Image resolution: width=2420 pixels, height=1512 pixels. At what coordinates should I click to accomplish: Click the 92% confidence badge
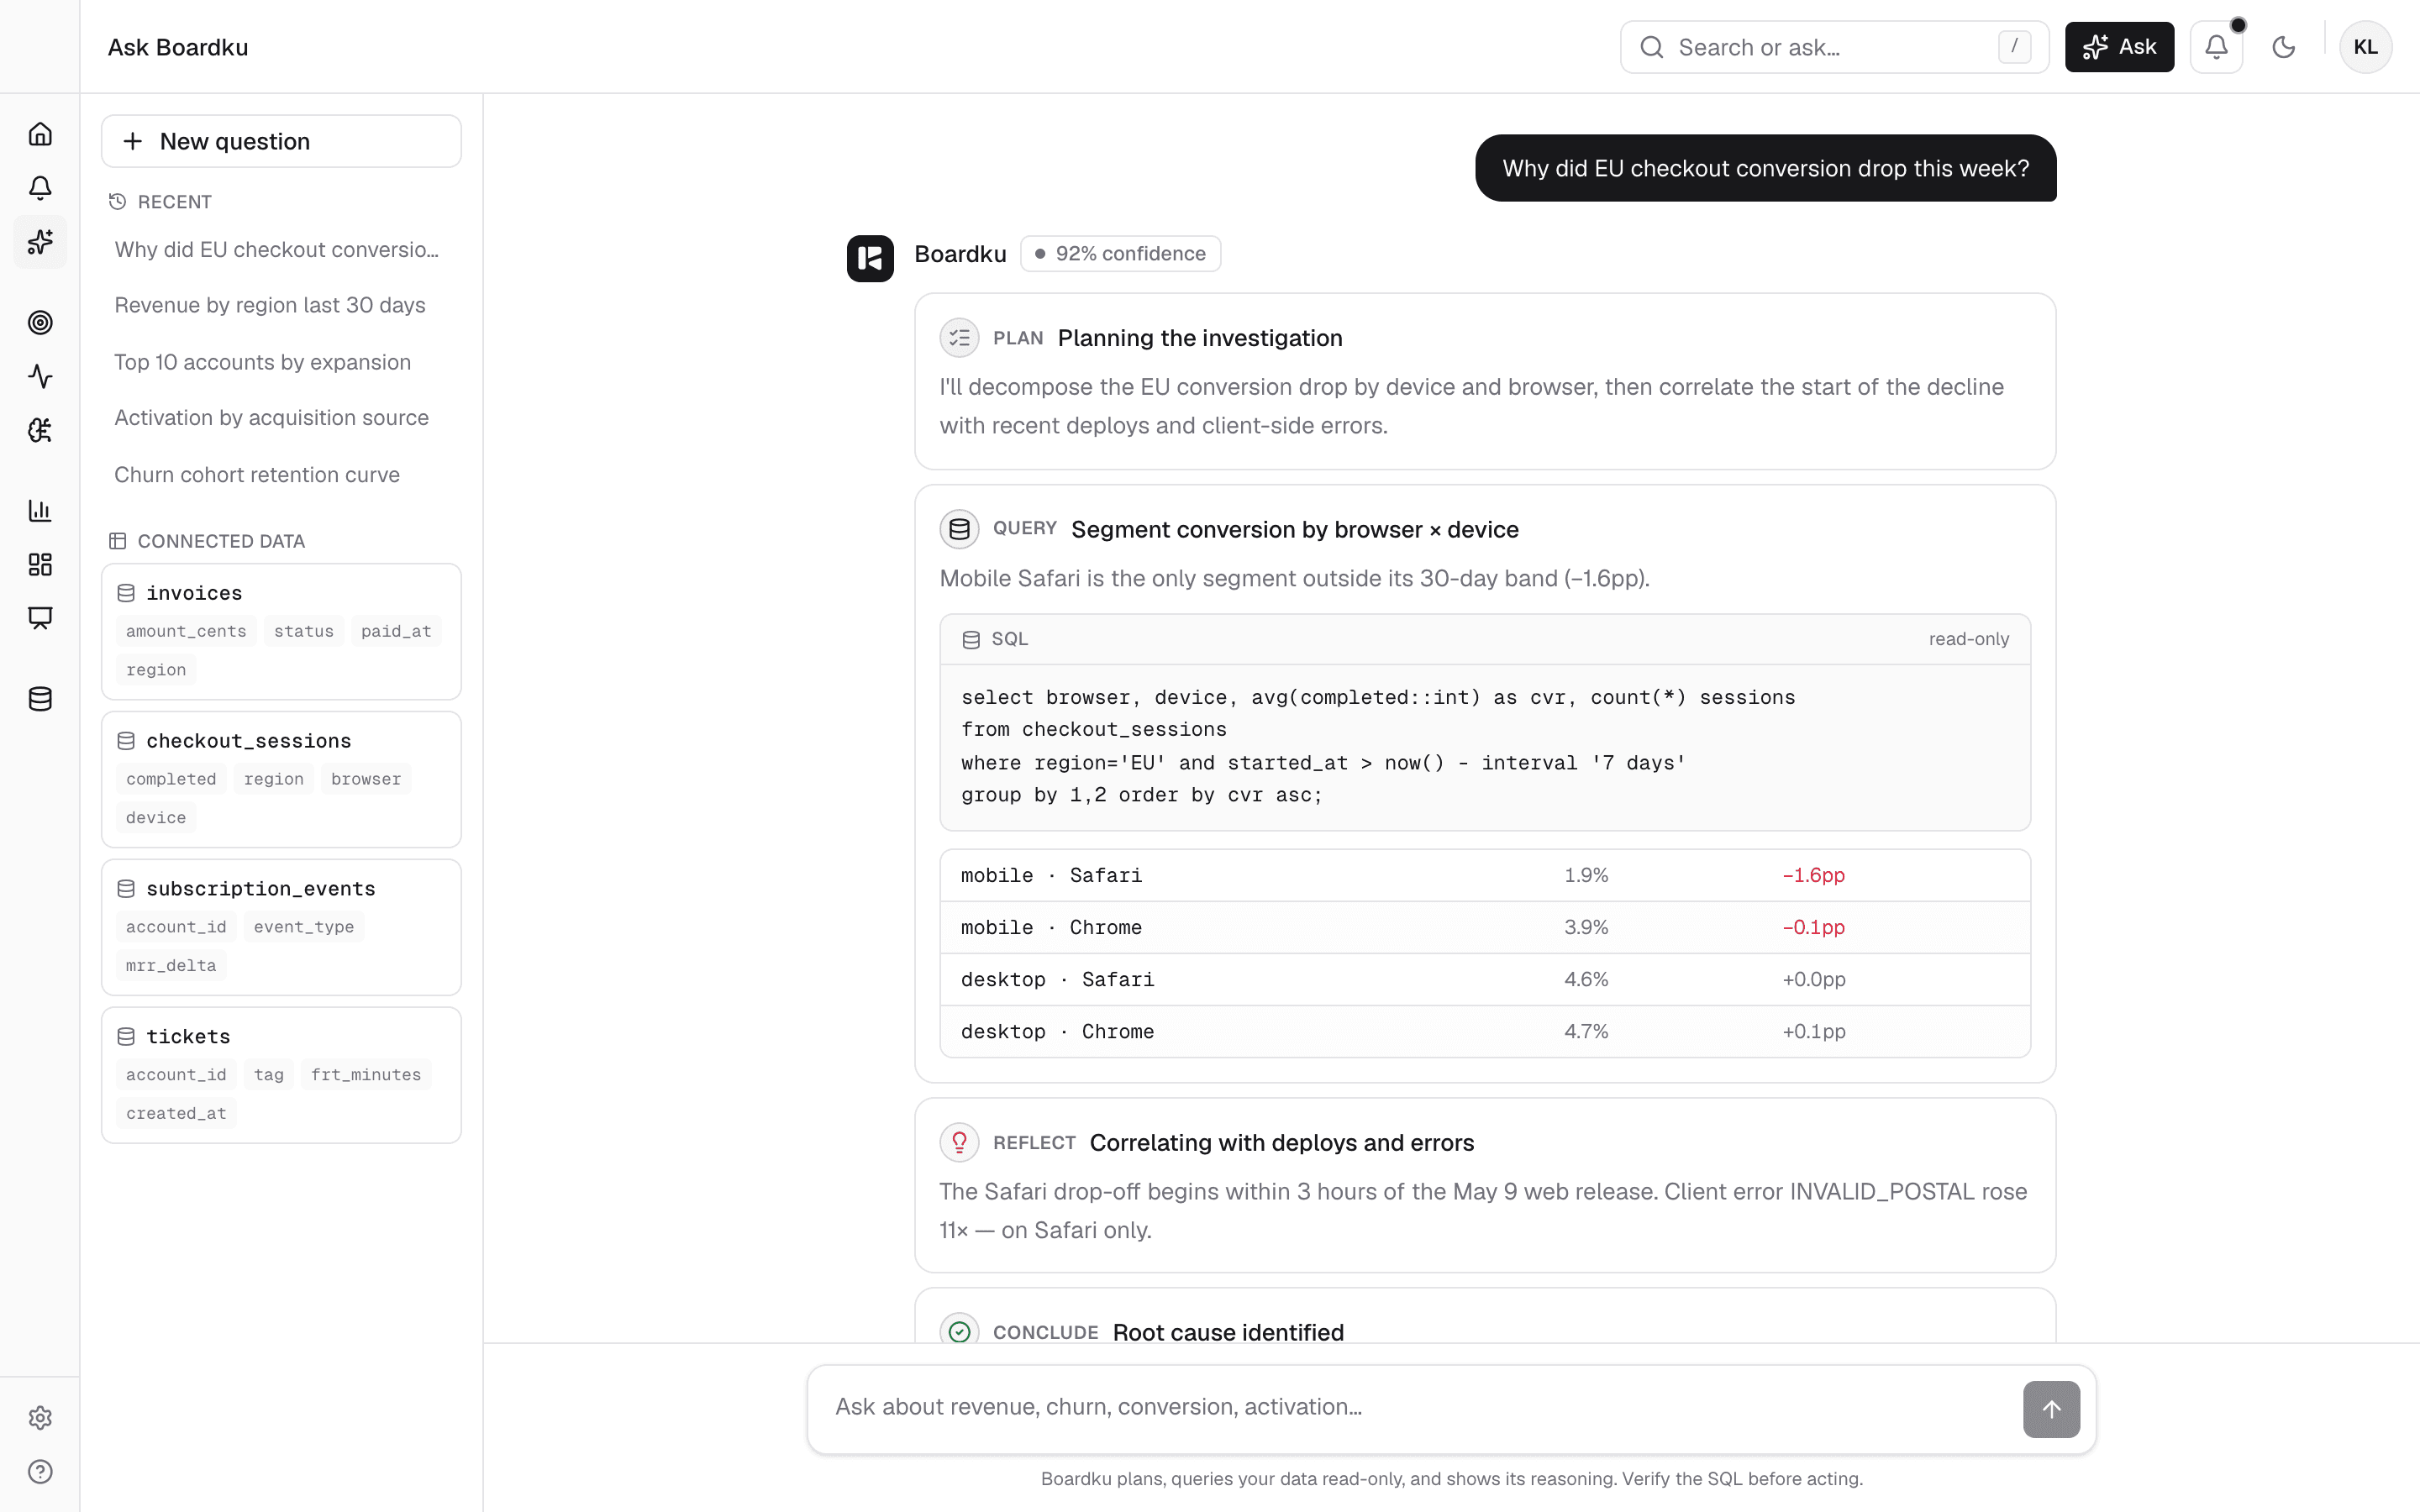1120,254
